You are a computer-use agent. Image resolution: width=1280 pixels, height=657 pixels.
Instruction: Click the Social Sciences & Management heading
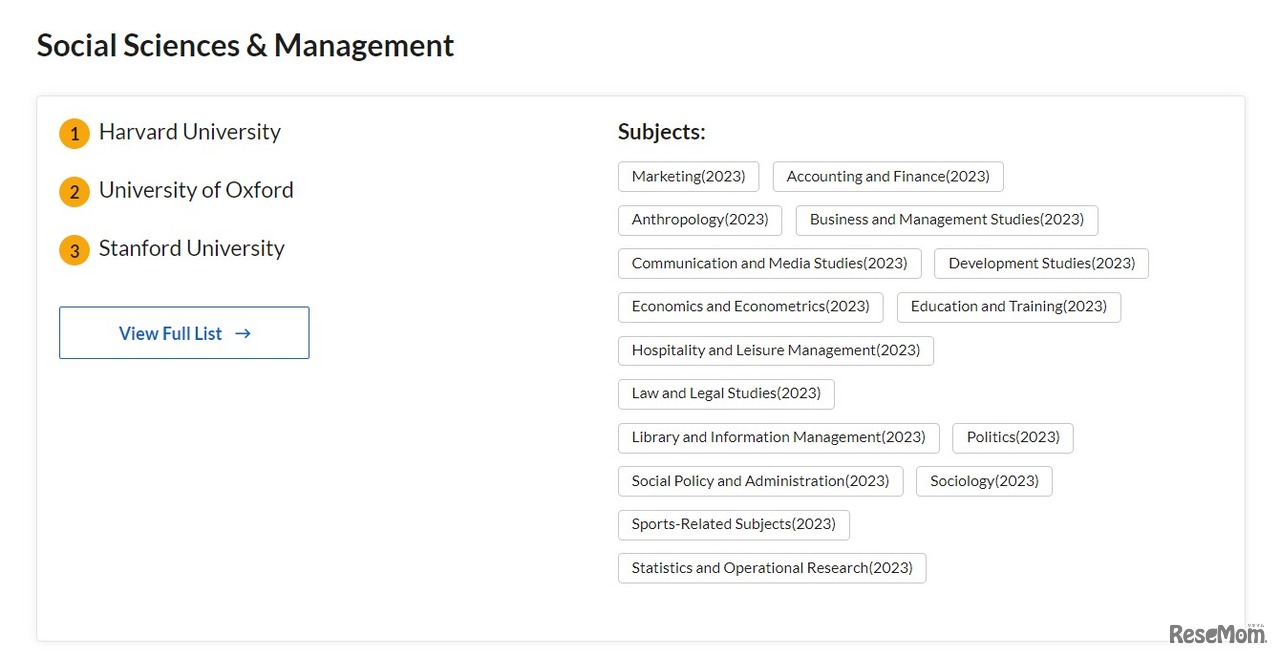coord(245,45)
